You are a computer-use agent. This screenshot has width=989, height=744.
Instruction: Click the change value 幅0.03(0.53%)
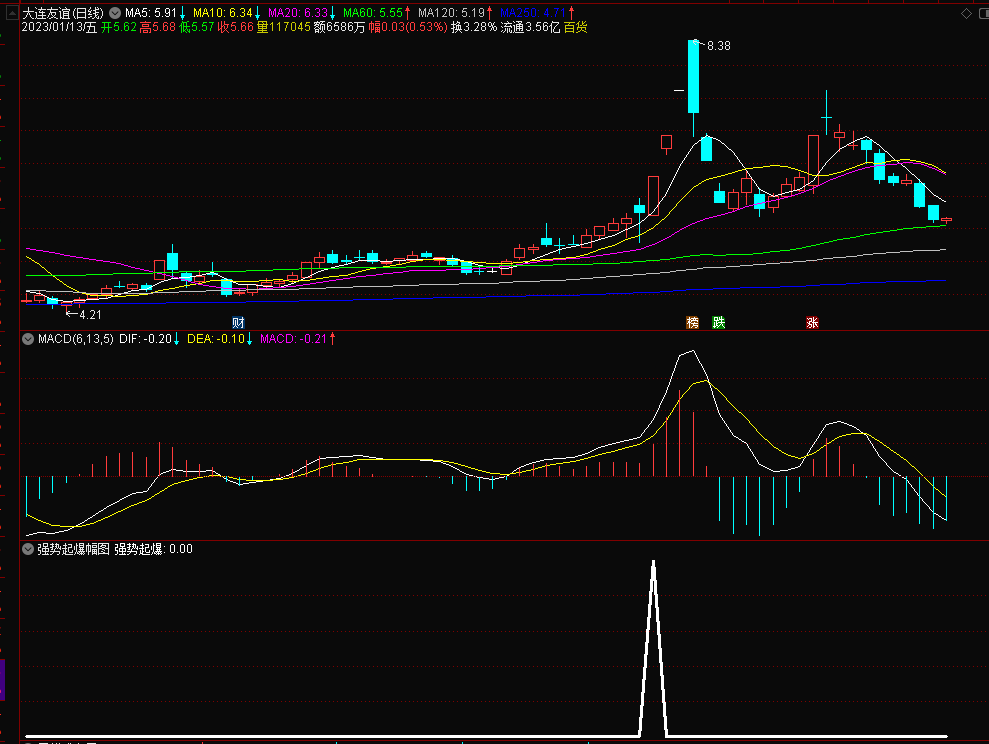408,27
